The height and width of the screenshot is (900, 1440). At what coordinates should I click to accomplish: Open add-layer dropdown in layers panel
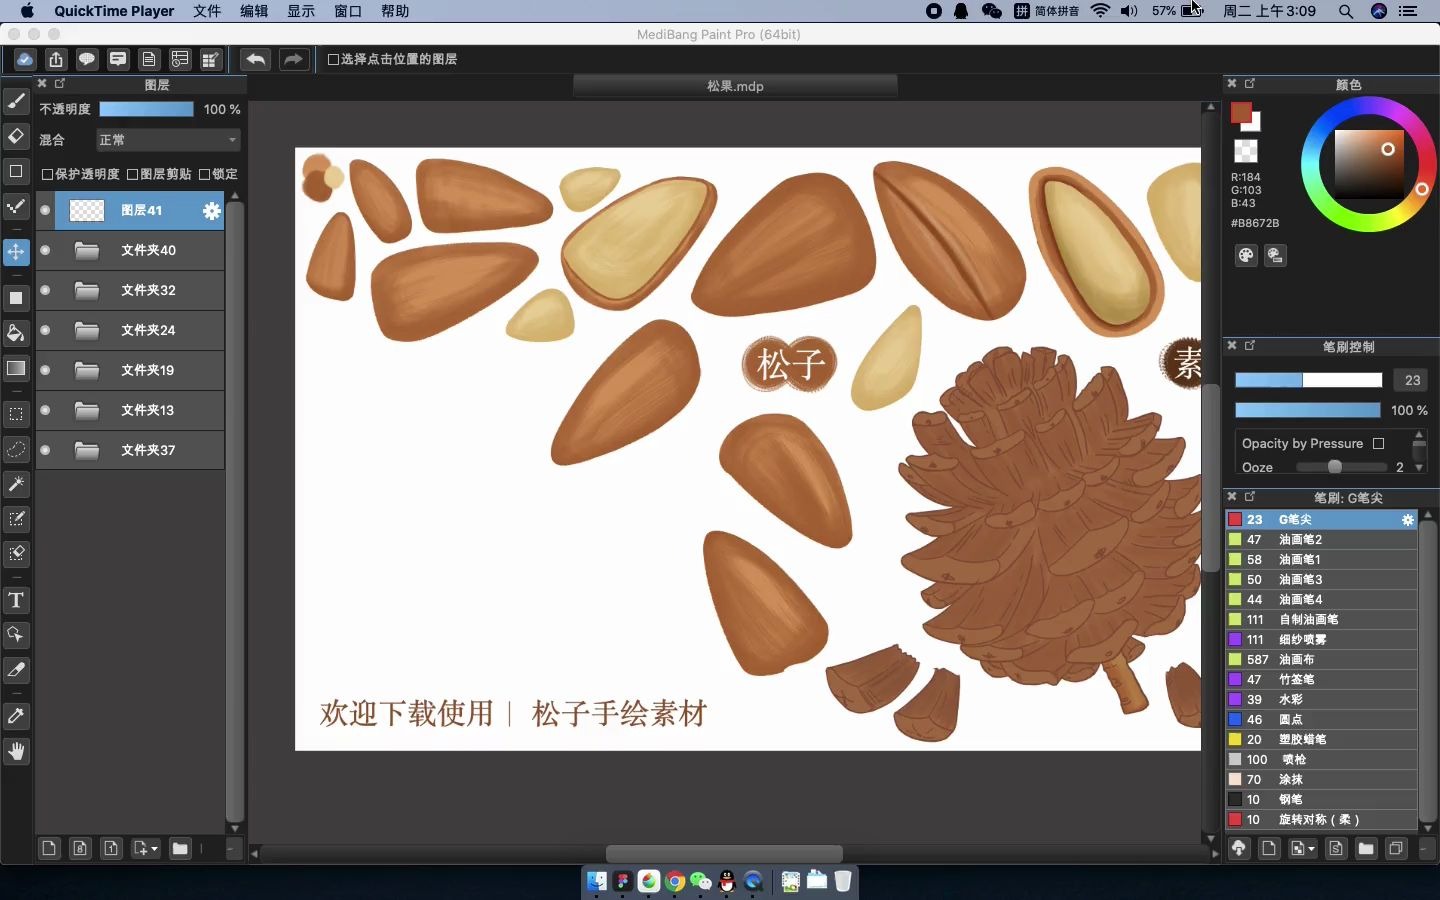coord(145,848)
